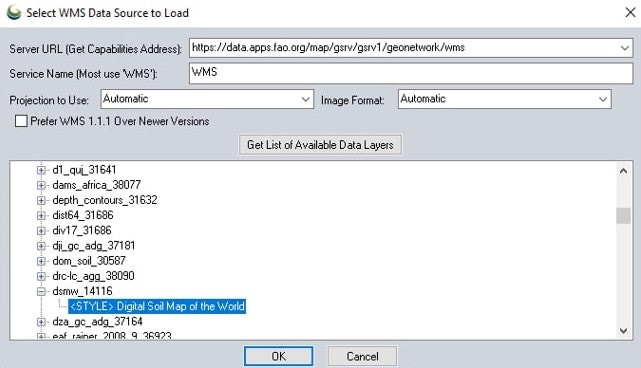641x368 pixels.
Task: Select the dist64_31686 layer label
Action: click(x=83, y=215)
